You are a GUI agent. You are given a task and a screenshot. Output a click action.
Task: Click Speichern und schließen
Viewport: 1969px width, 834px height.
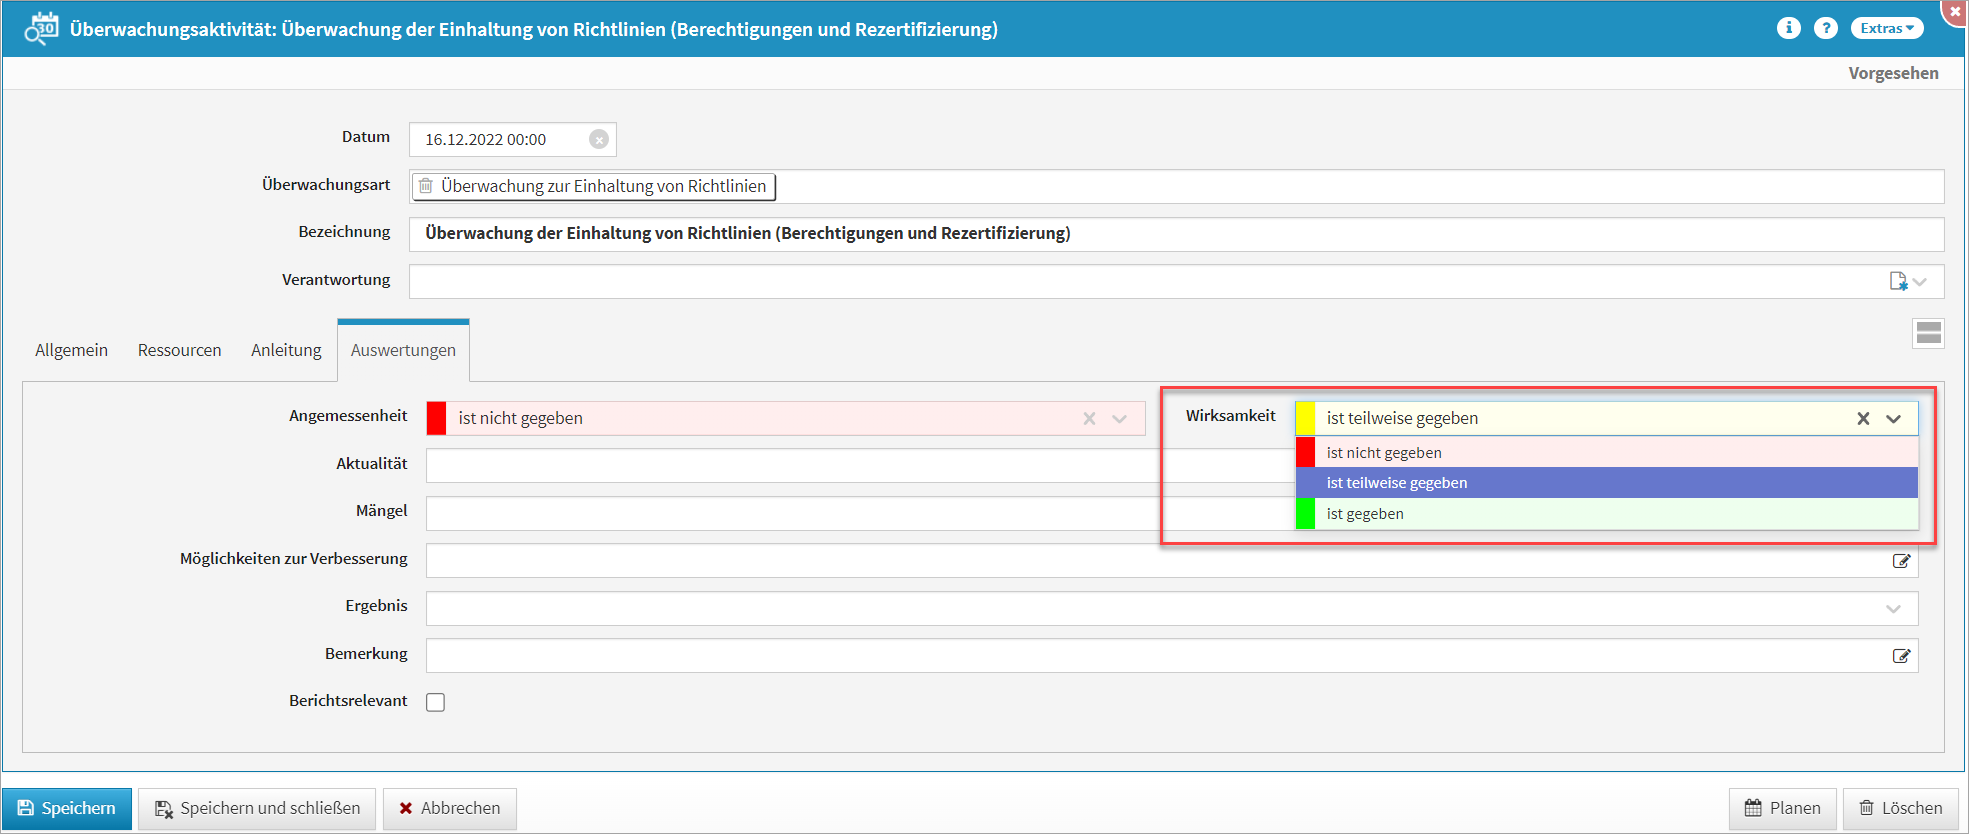[x=257, y=808]
